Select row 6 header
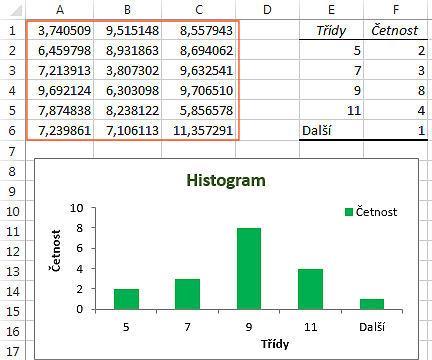This screenshot has height=360, width=432. (x=13, y=130)
